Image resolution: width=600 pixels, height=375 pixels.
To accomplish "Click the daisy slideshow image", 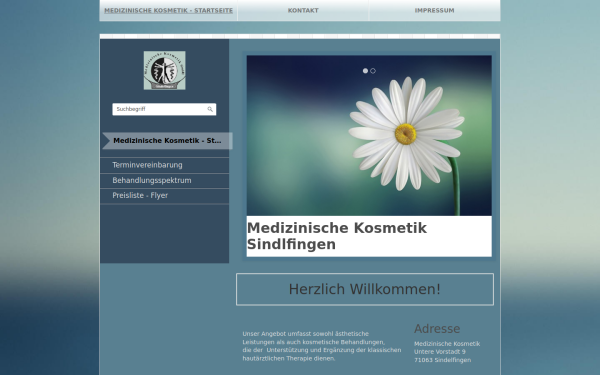I will (369, 135).
